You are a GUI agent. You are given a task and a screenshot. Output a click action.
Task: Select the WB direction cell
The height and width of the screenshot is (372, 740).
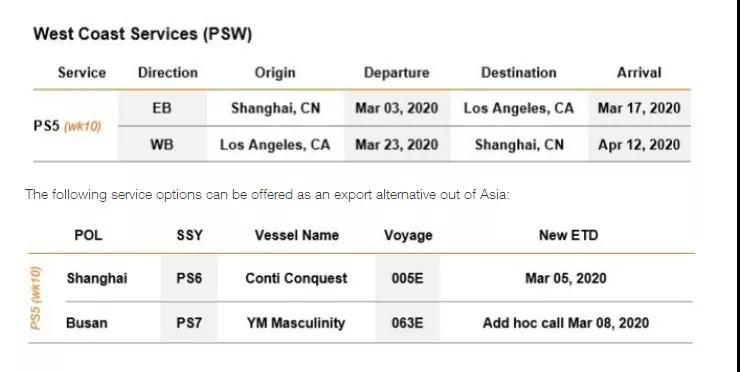(162, 144)
